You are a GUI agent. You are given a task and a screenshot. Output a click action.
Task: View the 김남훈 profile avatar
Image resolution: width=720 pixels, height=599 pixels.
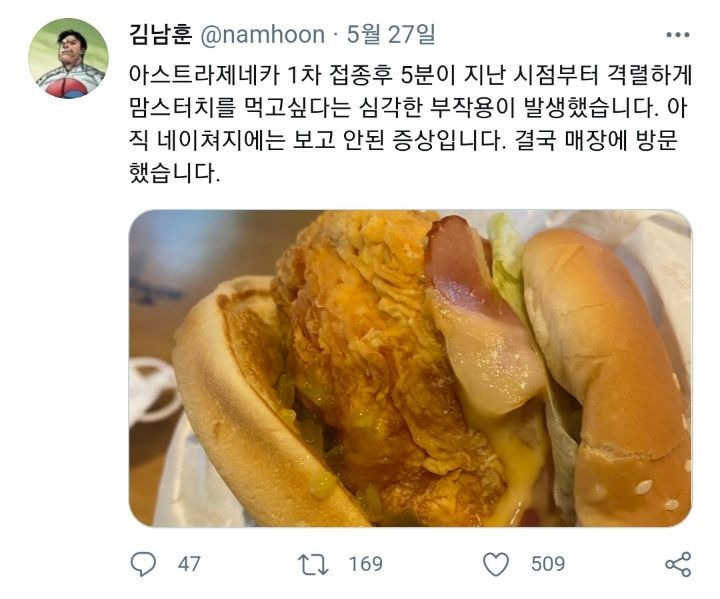click(68, 58)
